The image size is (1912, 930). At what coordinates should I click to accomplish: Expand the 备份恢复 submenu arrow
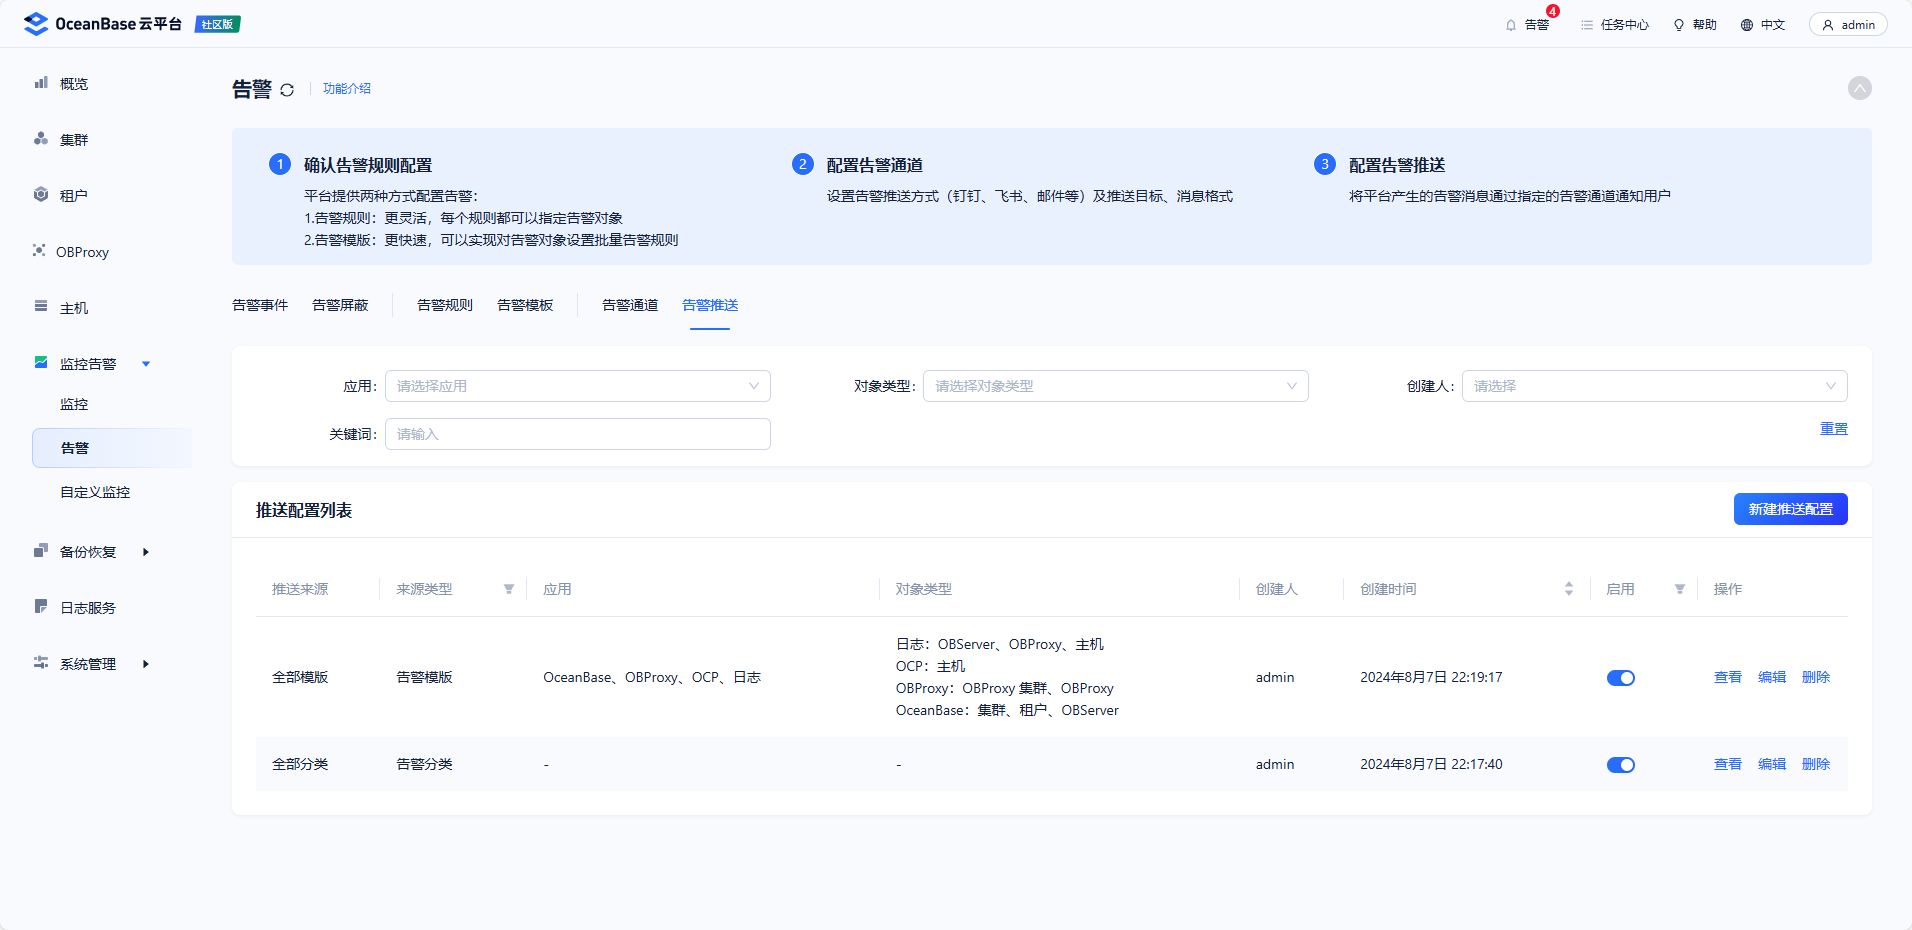click(x=146, y=552)
